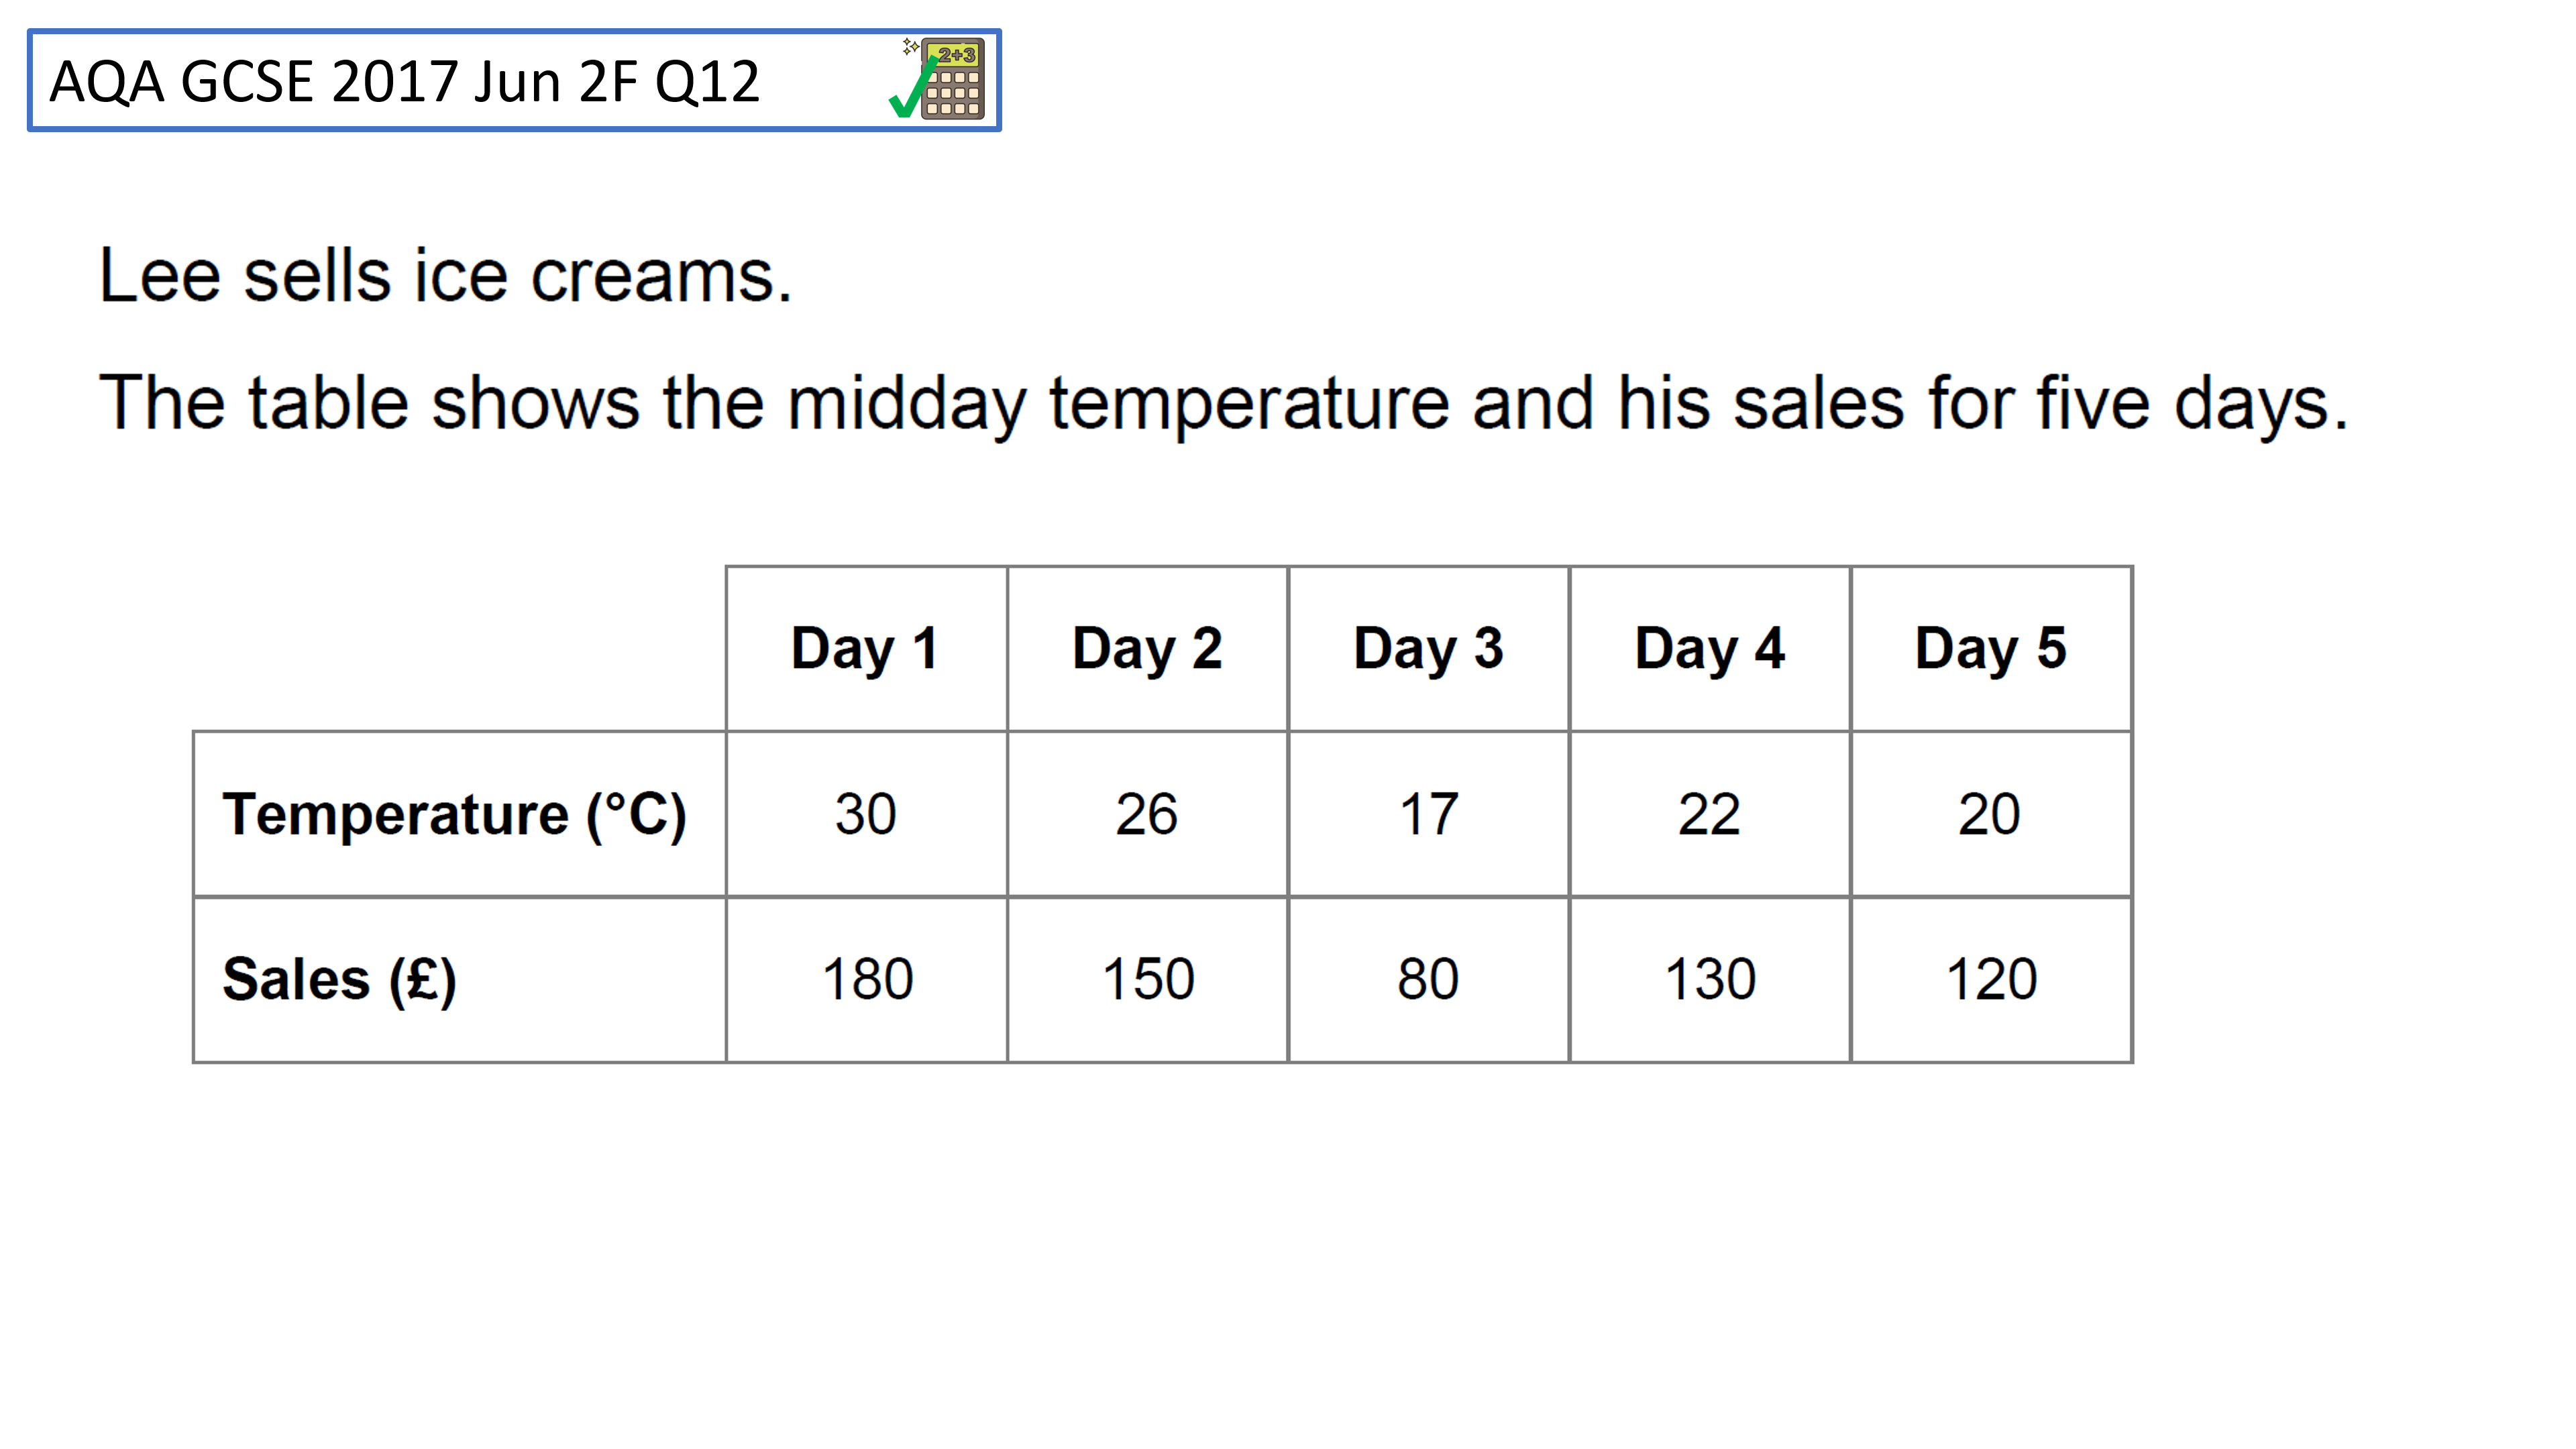Select the sales value 180
The image size is (2576, 1449).
pyautogui.click(x=866, y=979)
